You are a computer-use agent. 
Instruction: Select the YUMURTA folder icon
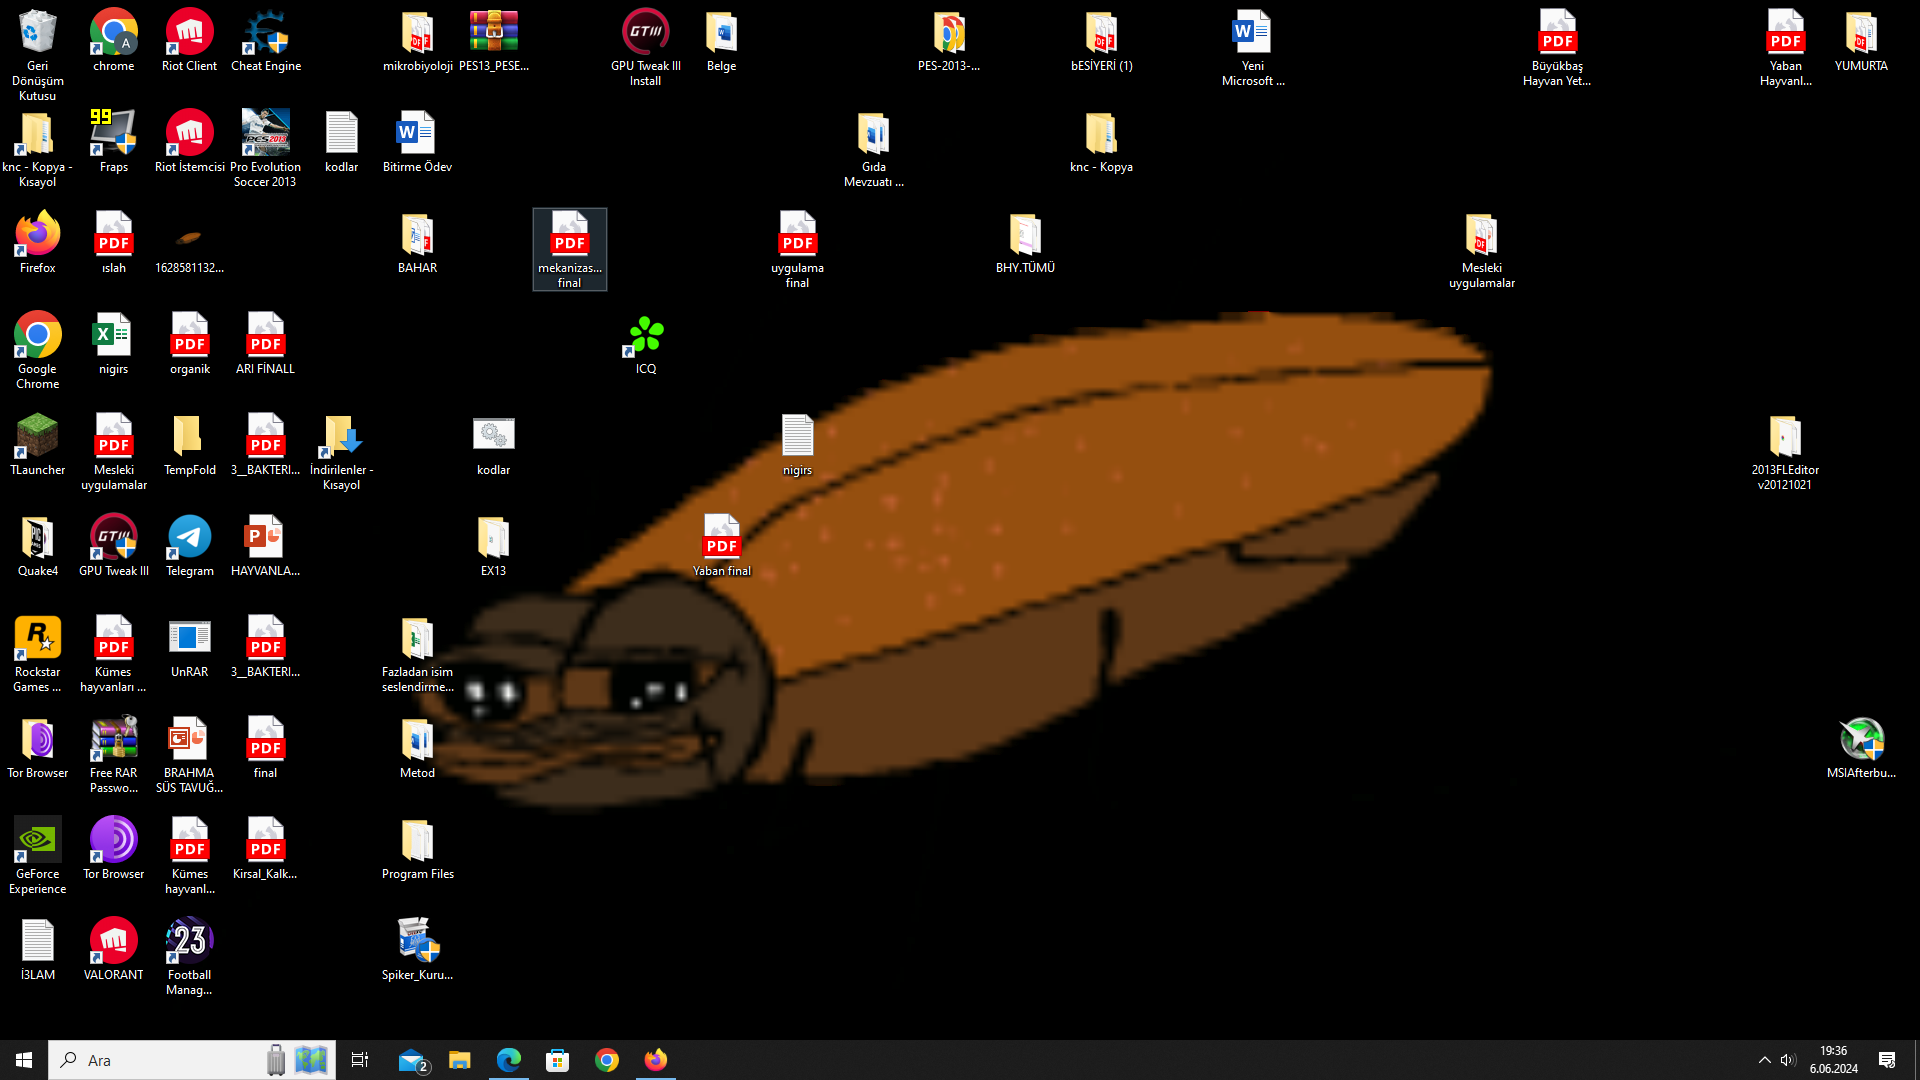(x=1861, y=40)
